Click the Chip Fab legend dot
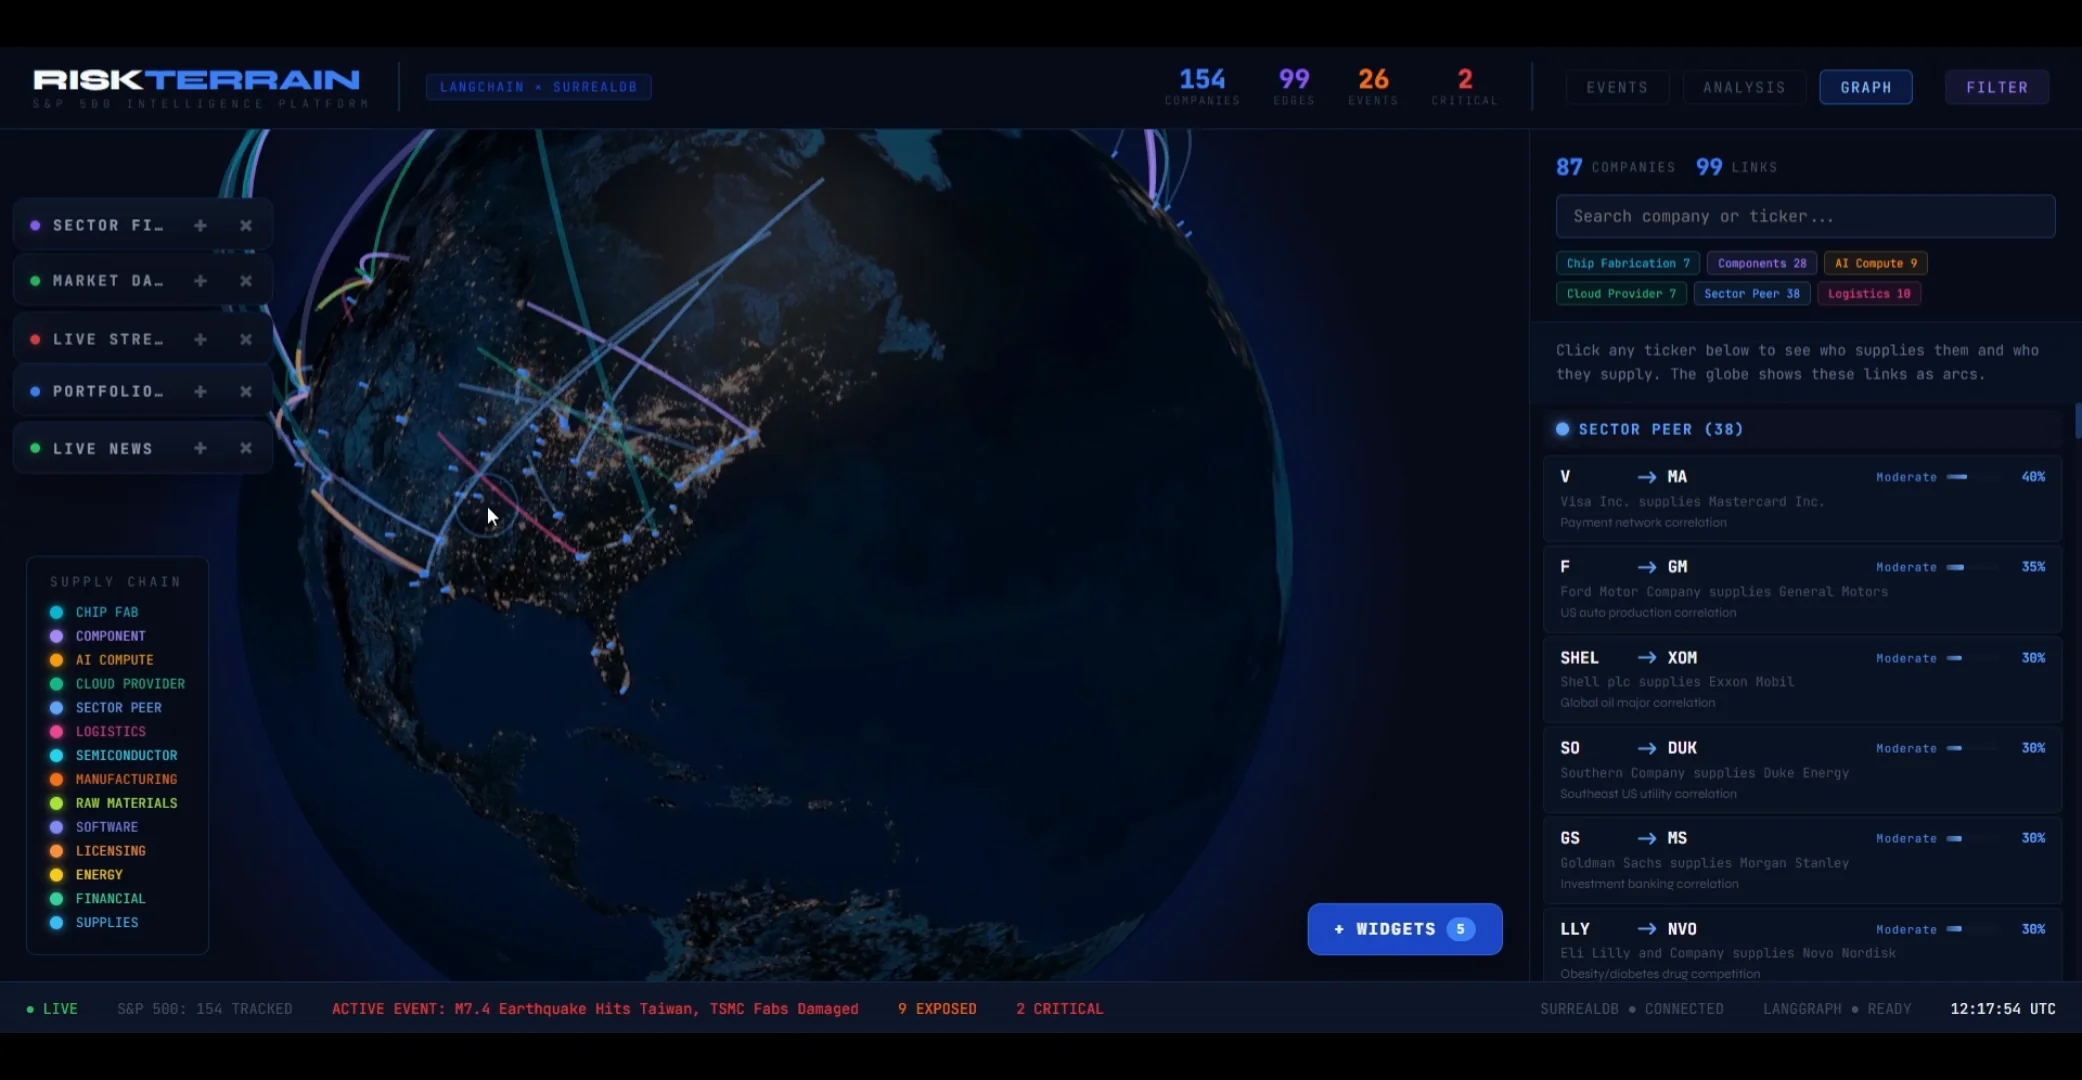This screenshot has height=1080, width=2082. click(x=57, y=612)
